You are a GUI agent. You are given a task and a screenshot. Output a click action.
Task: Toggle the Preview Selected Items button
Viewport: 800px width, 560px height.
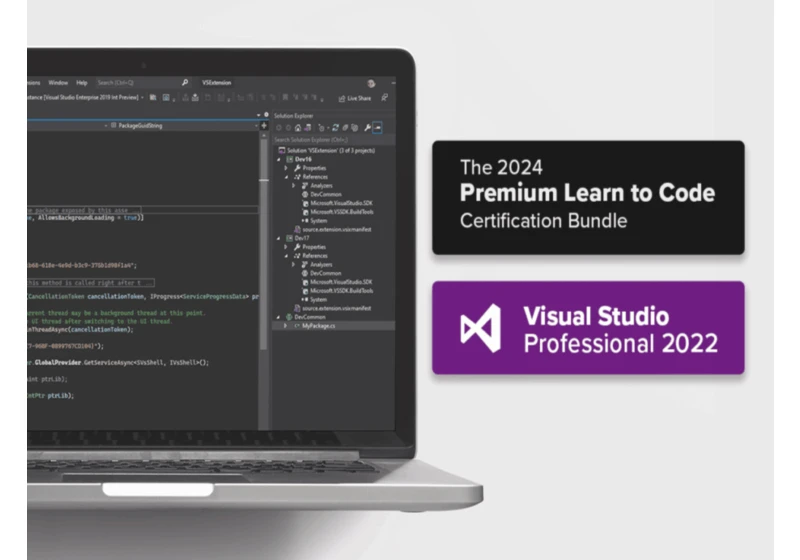[x=377, y=128]
